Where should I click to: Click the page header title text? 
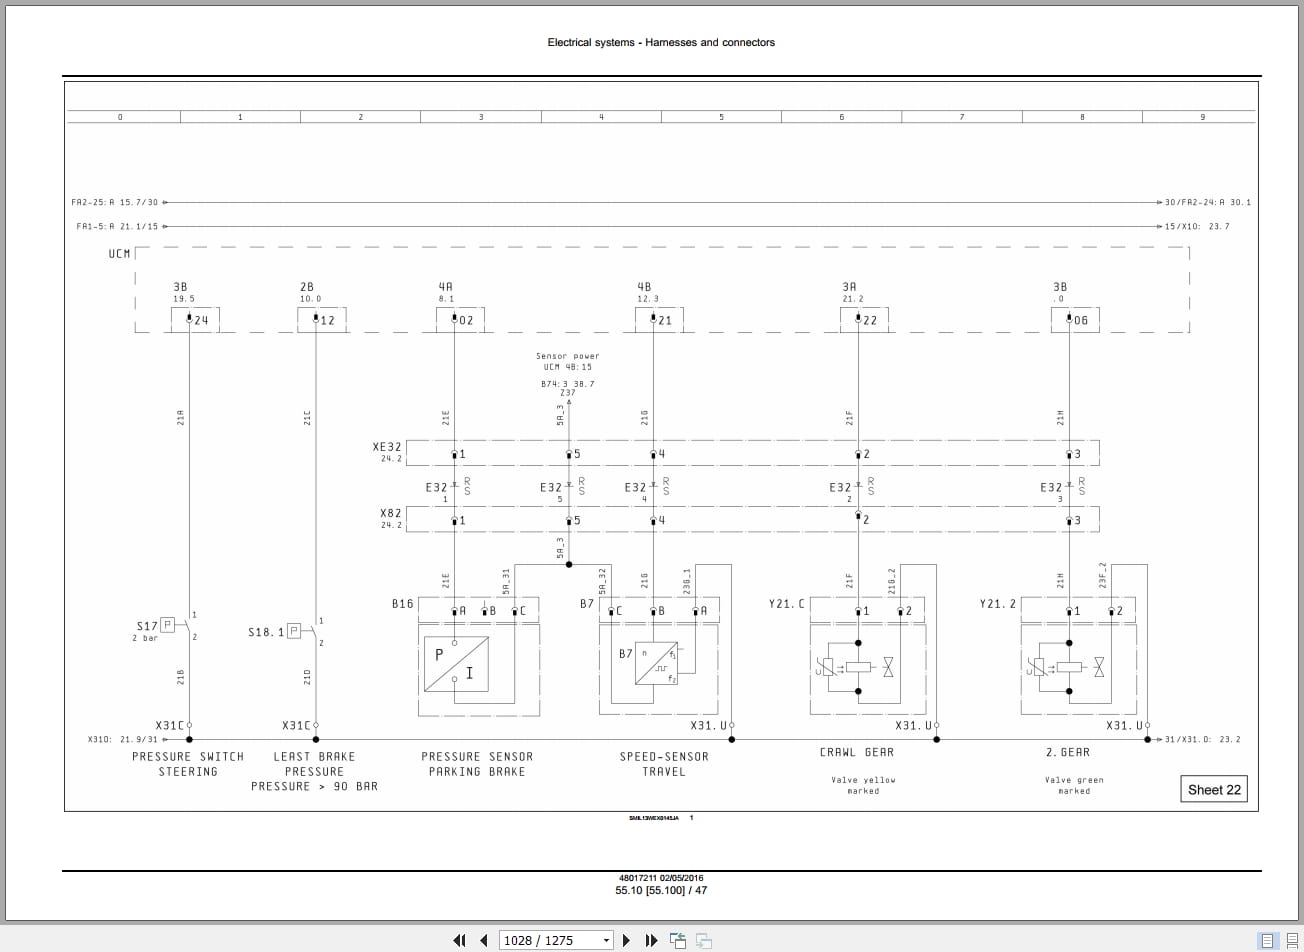point(661,42)
